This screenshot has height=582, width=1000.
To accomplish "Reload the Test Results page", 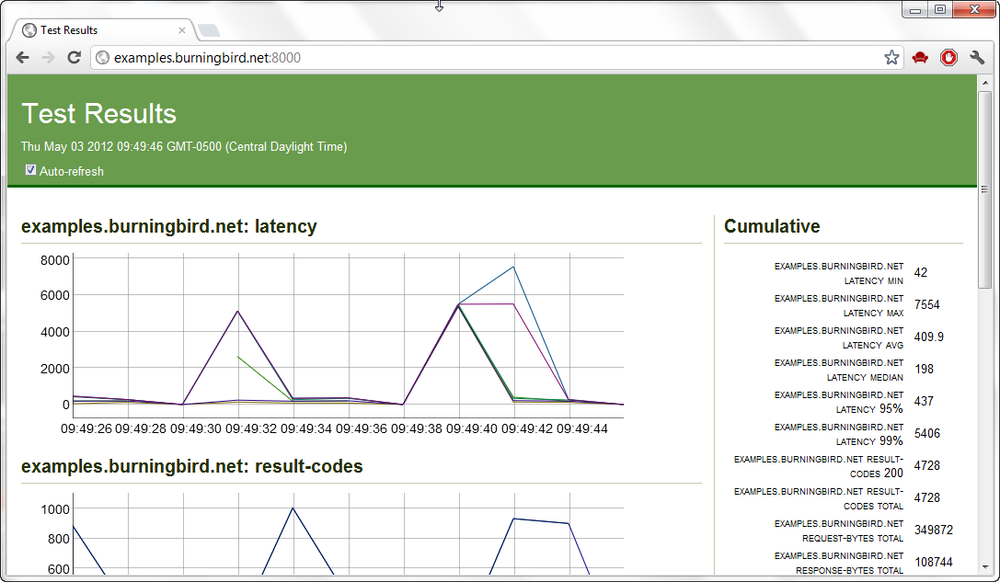I will coord(74,58).
